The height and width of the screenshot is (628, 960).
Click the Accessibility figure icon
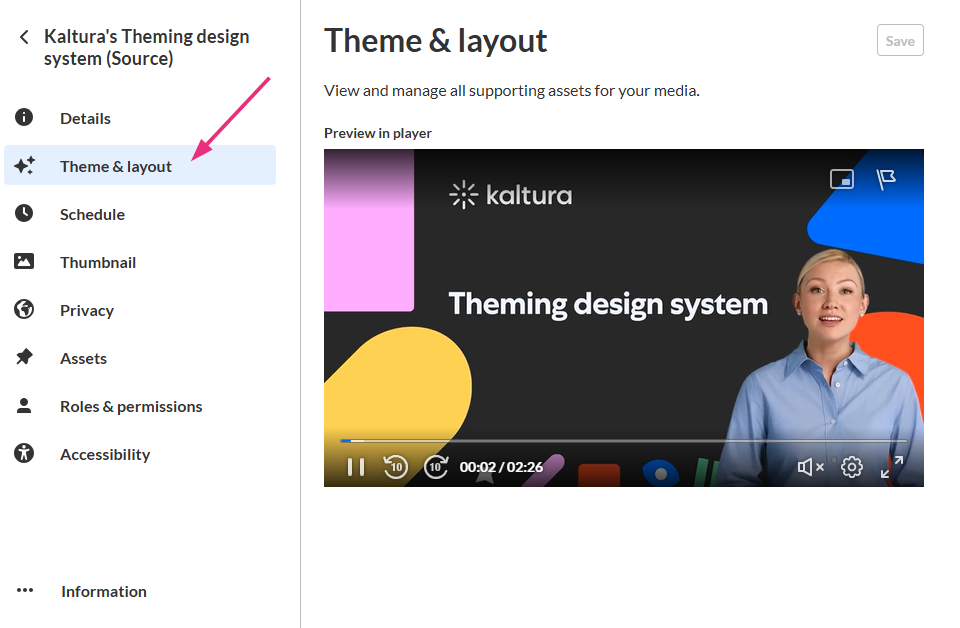coord(24,454)
